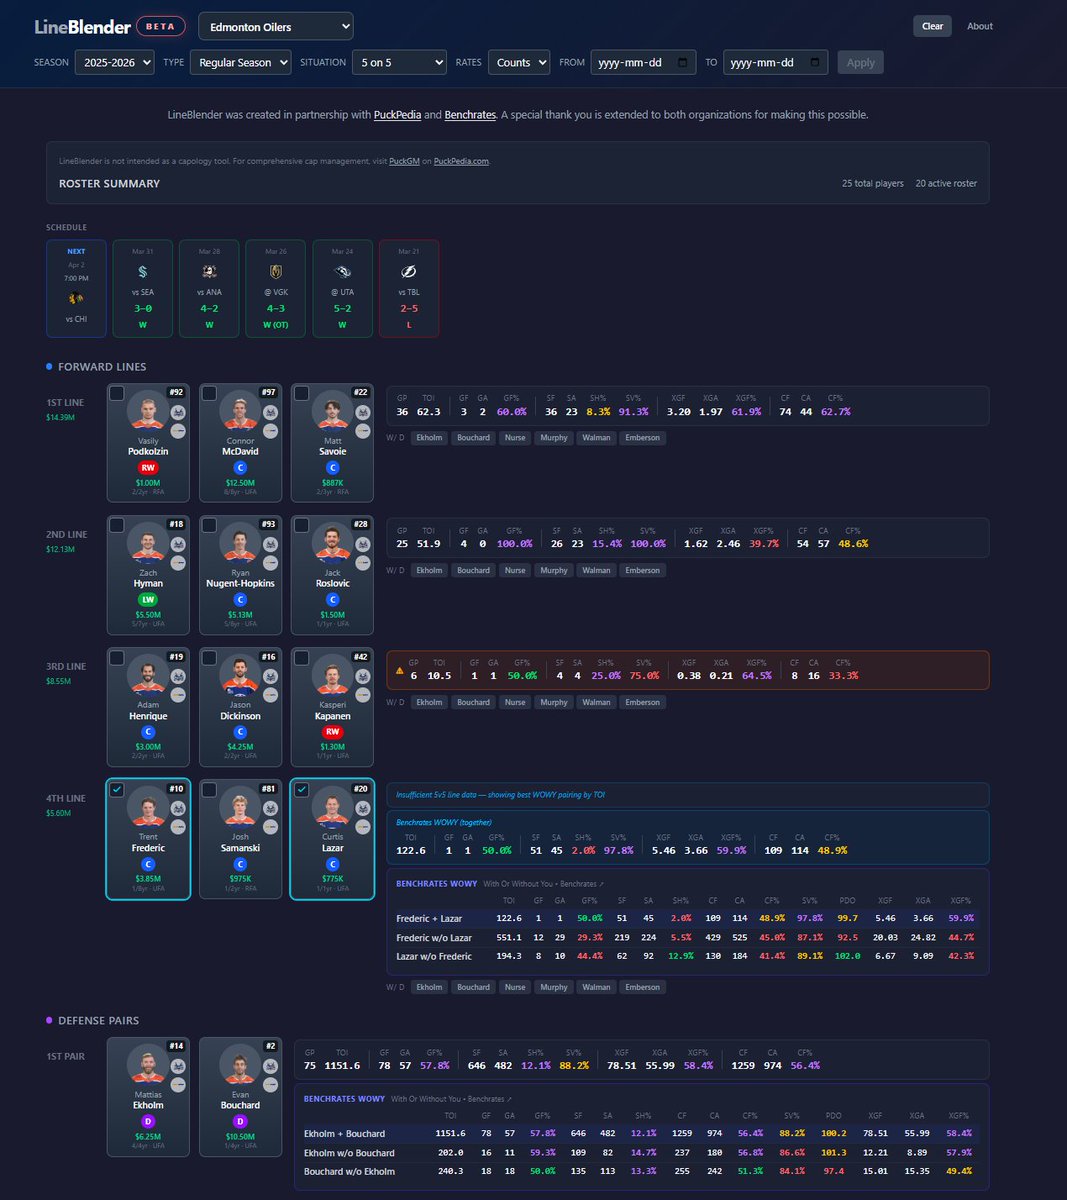Open bottom round link icon on McDavid card

point(270,431)
